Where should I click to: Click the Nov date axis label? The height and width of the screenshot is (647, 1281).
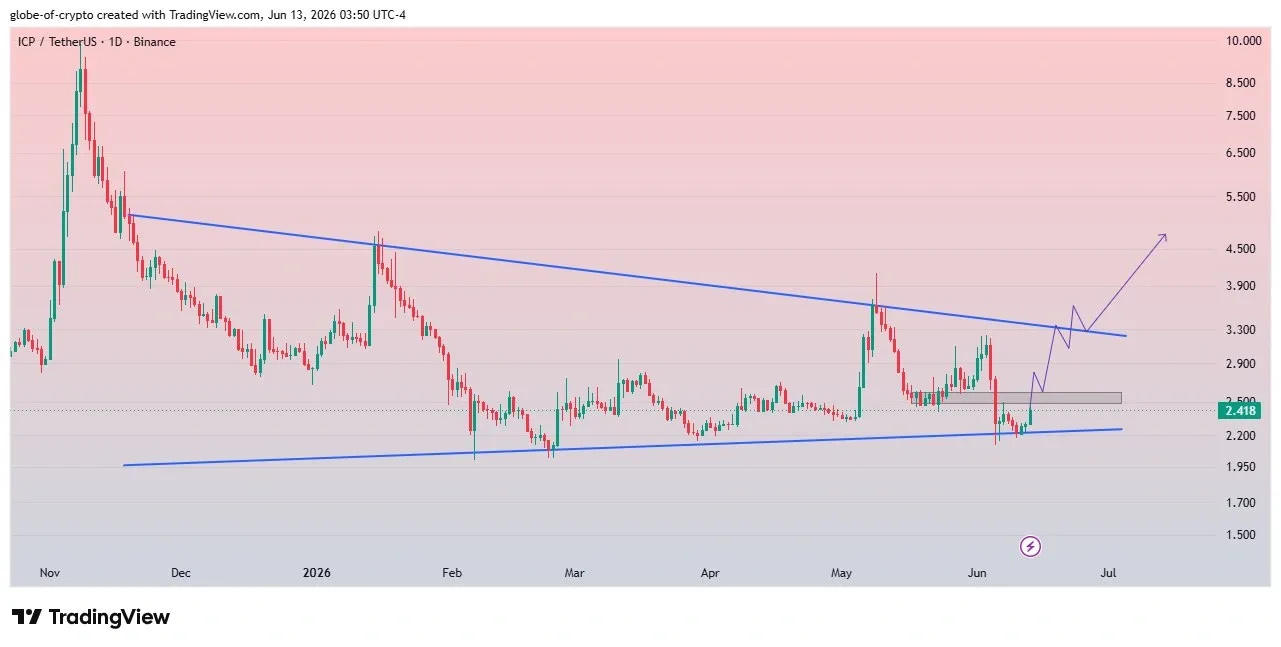[50, 573]
